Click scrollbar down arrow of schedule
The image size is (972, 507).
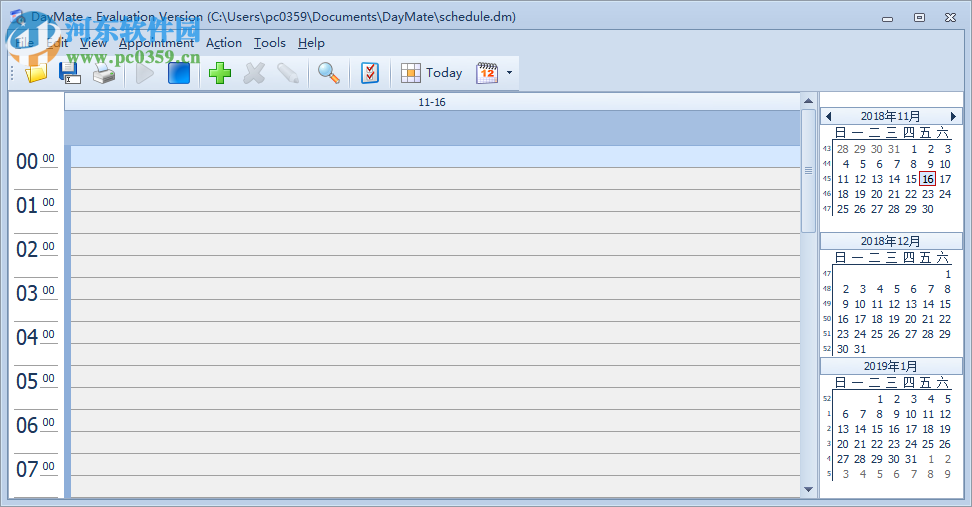(x=808, y=490)
